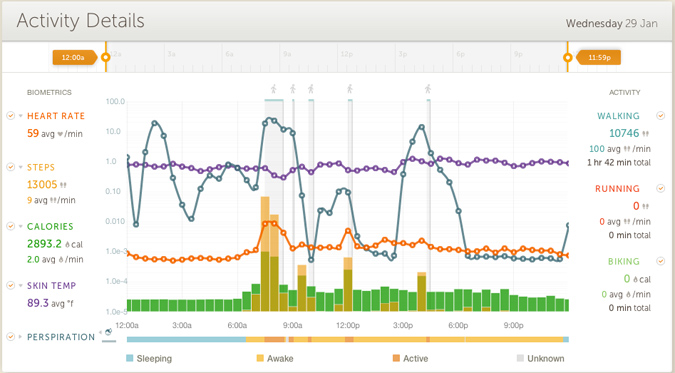
Task: Click the 9a tick on the range bar
Action: coord(287,54)
